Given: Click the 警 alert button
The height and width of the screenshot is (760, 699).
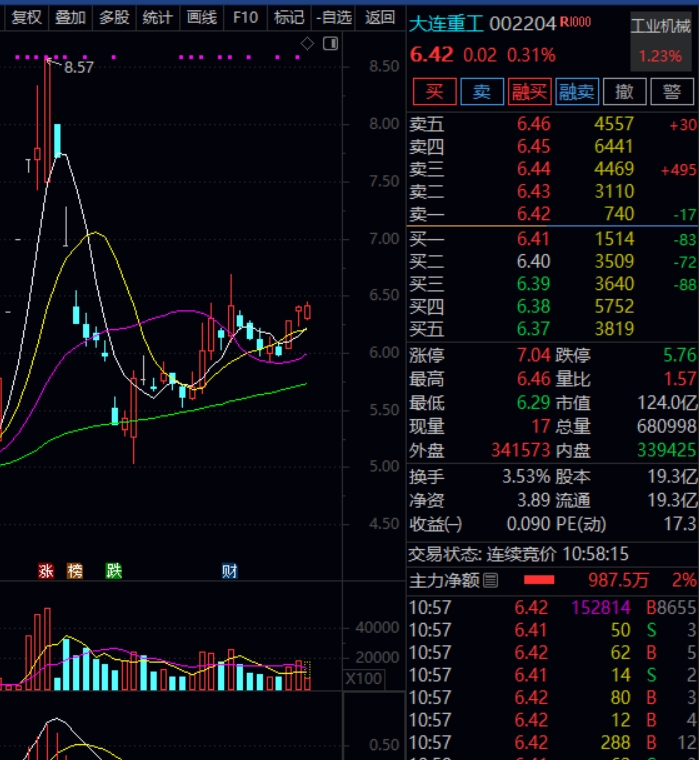Looking at the screenshot, I should tap(672, 91).
